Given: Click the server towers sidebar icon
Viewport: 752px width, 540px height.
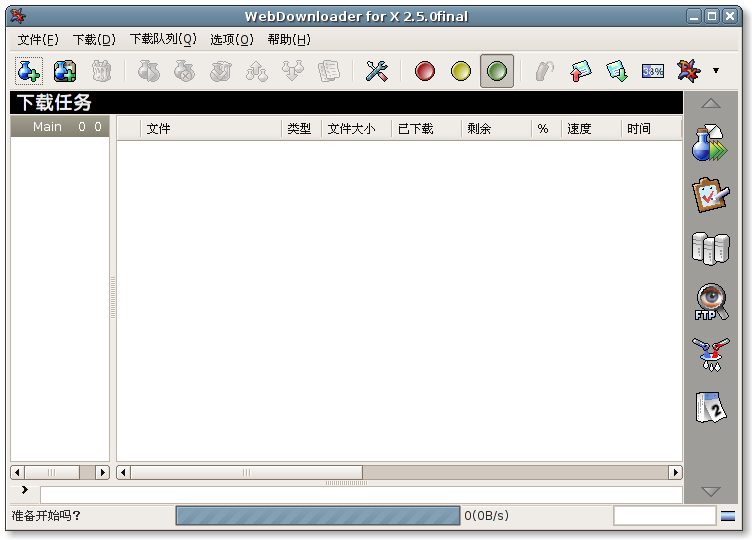Looking at the screenshot, I should [711, 248].
